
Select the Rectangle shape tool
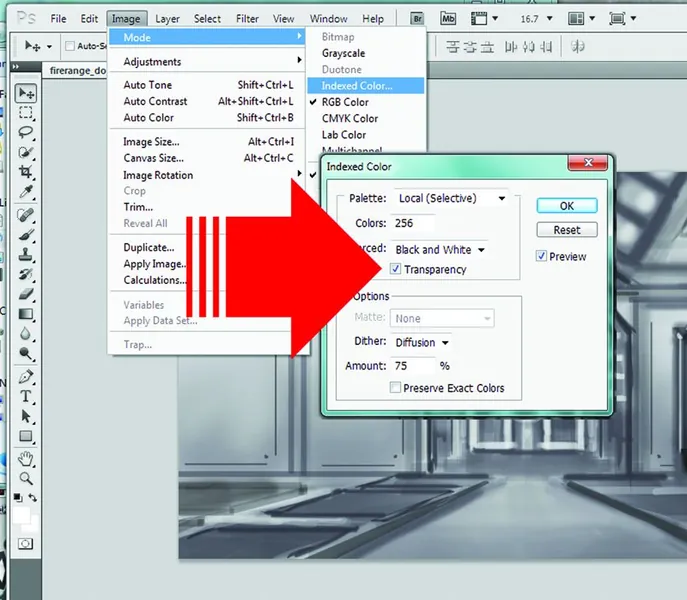point(26,436)
